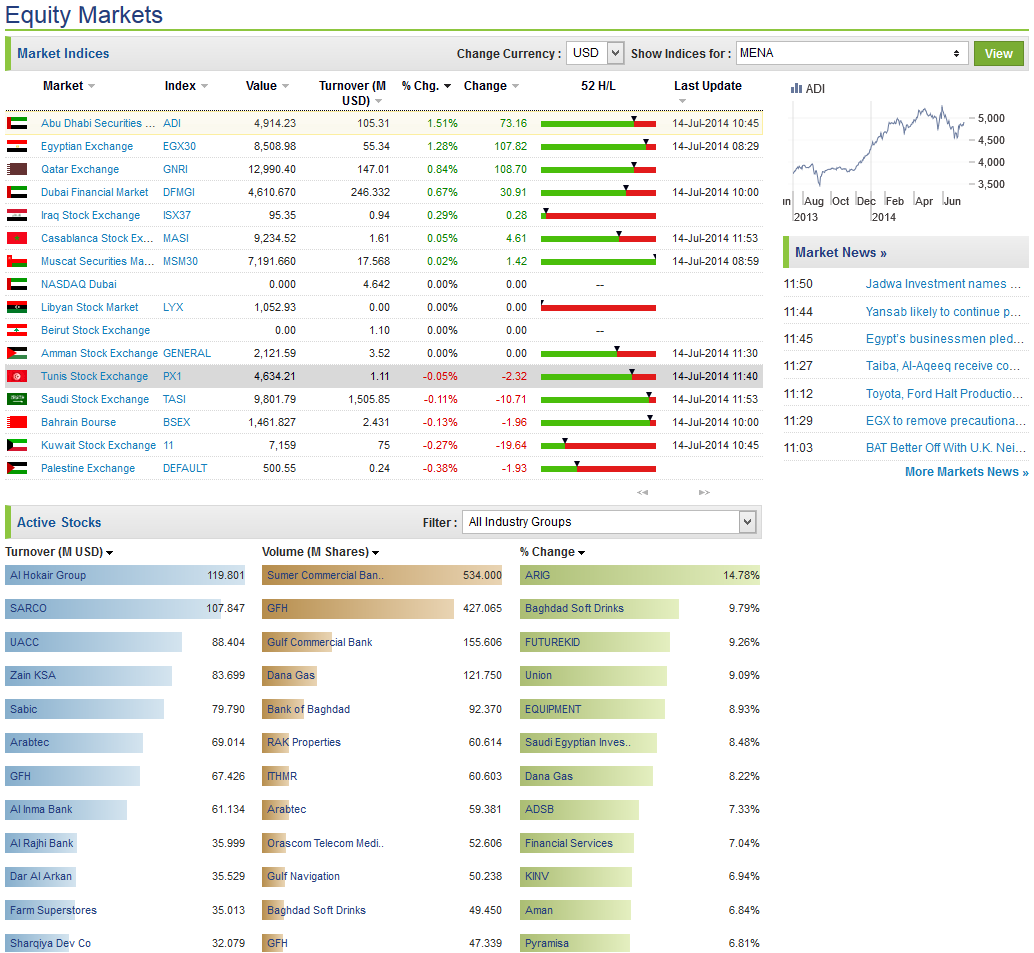
Task: Sort table by Market column
Action: (x=69, y=86)
